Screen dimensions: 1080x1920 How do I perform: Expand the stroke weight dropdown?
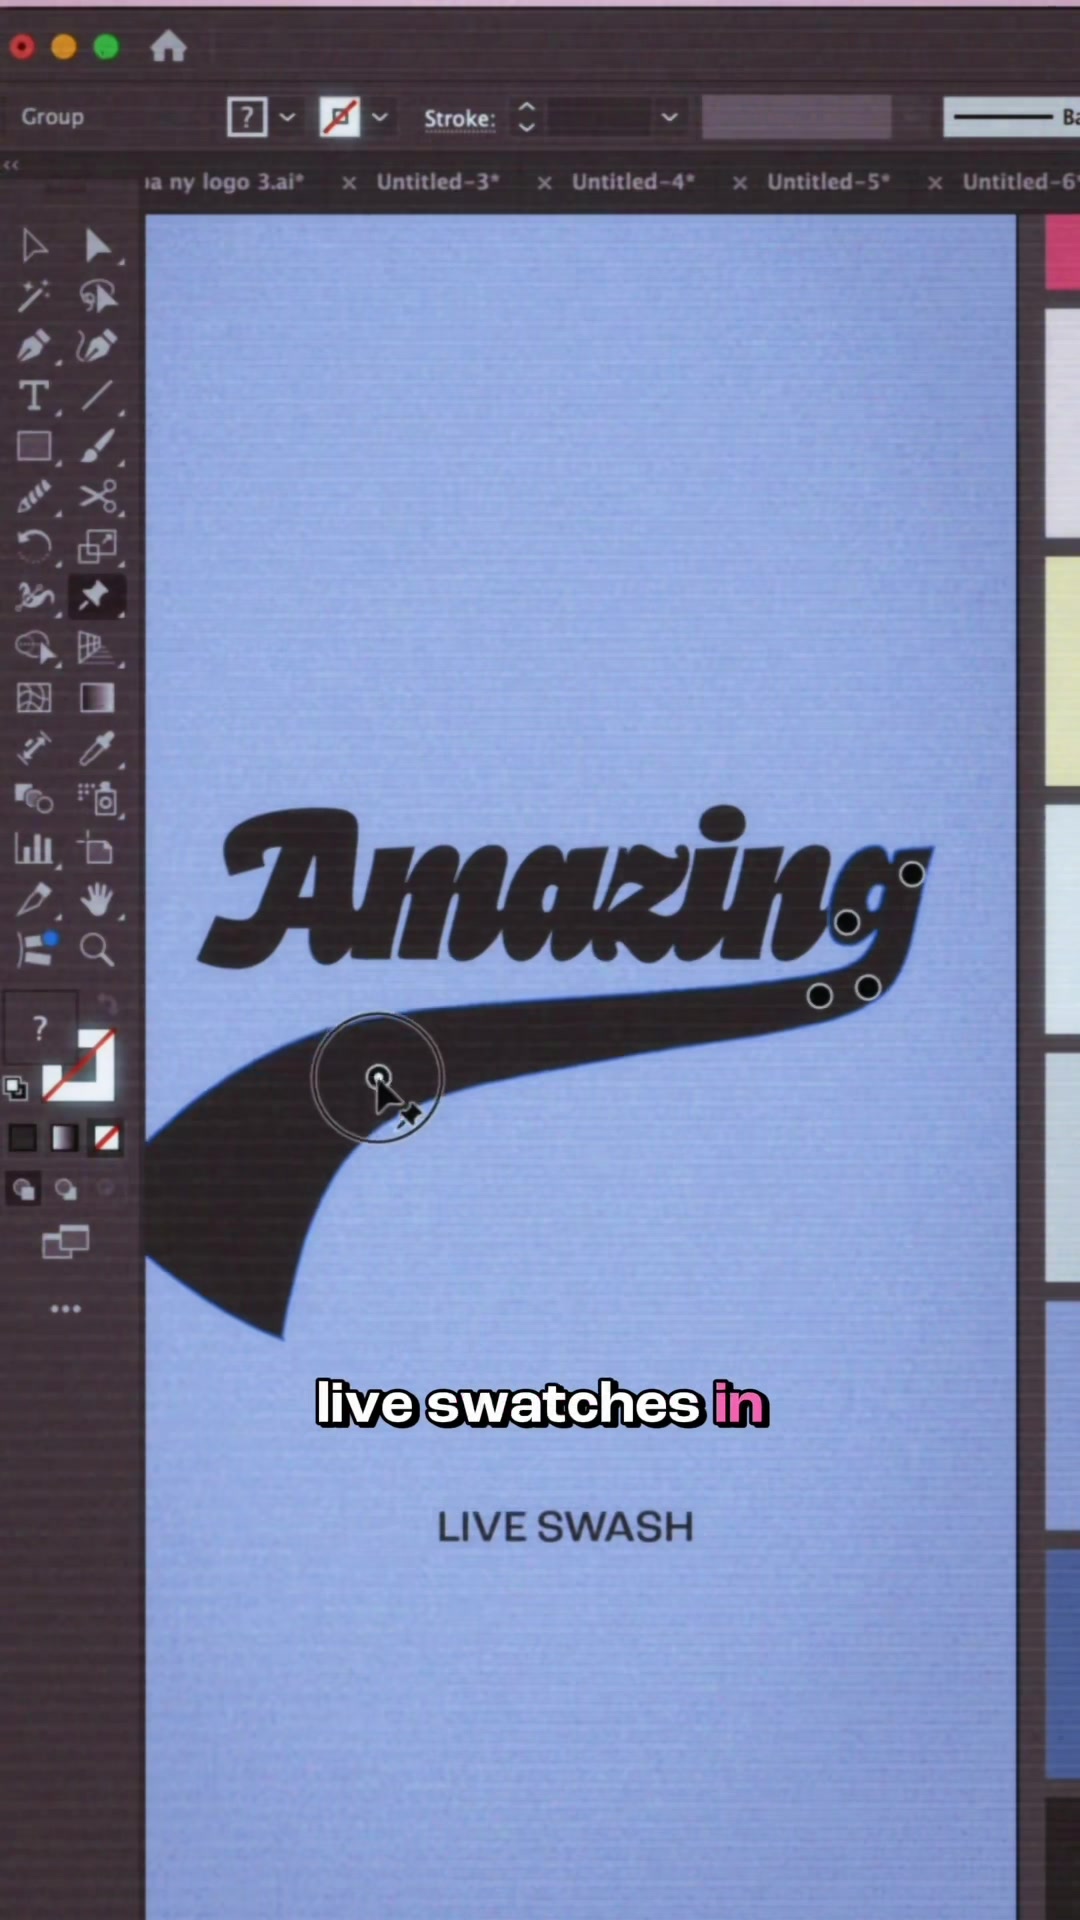coord(669,117)
